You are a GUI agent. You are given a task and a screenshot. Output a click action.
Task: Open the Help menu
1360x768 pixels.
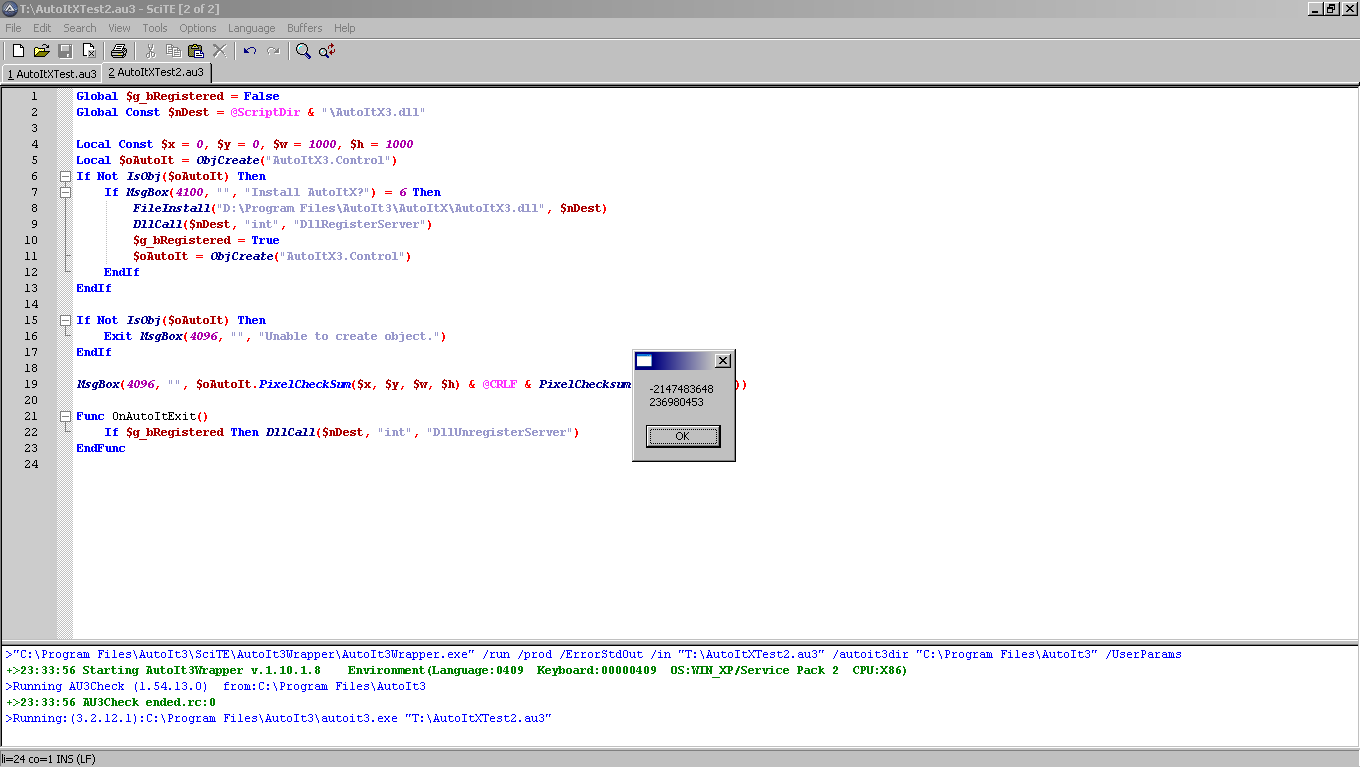point(345,28)
